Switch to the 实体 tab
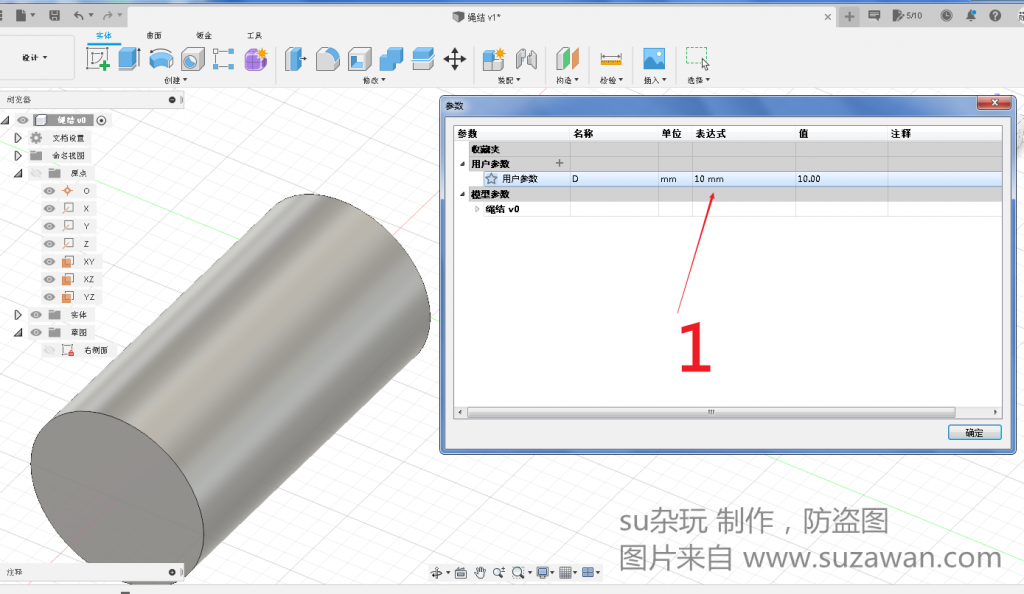The image size is (1024, 594). tap(103, 36)
